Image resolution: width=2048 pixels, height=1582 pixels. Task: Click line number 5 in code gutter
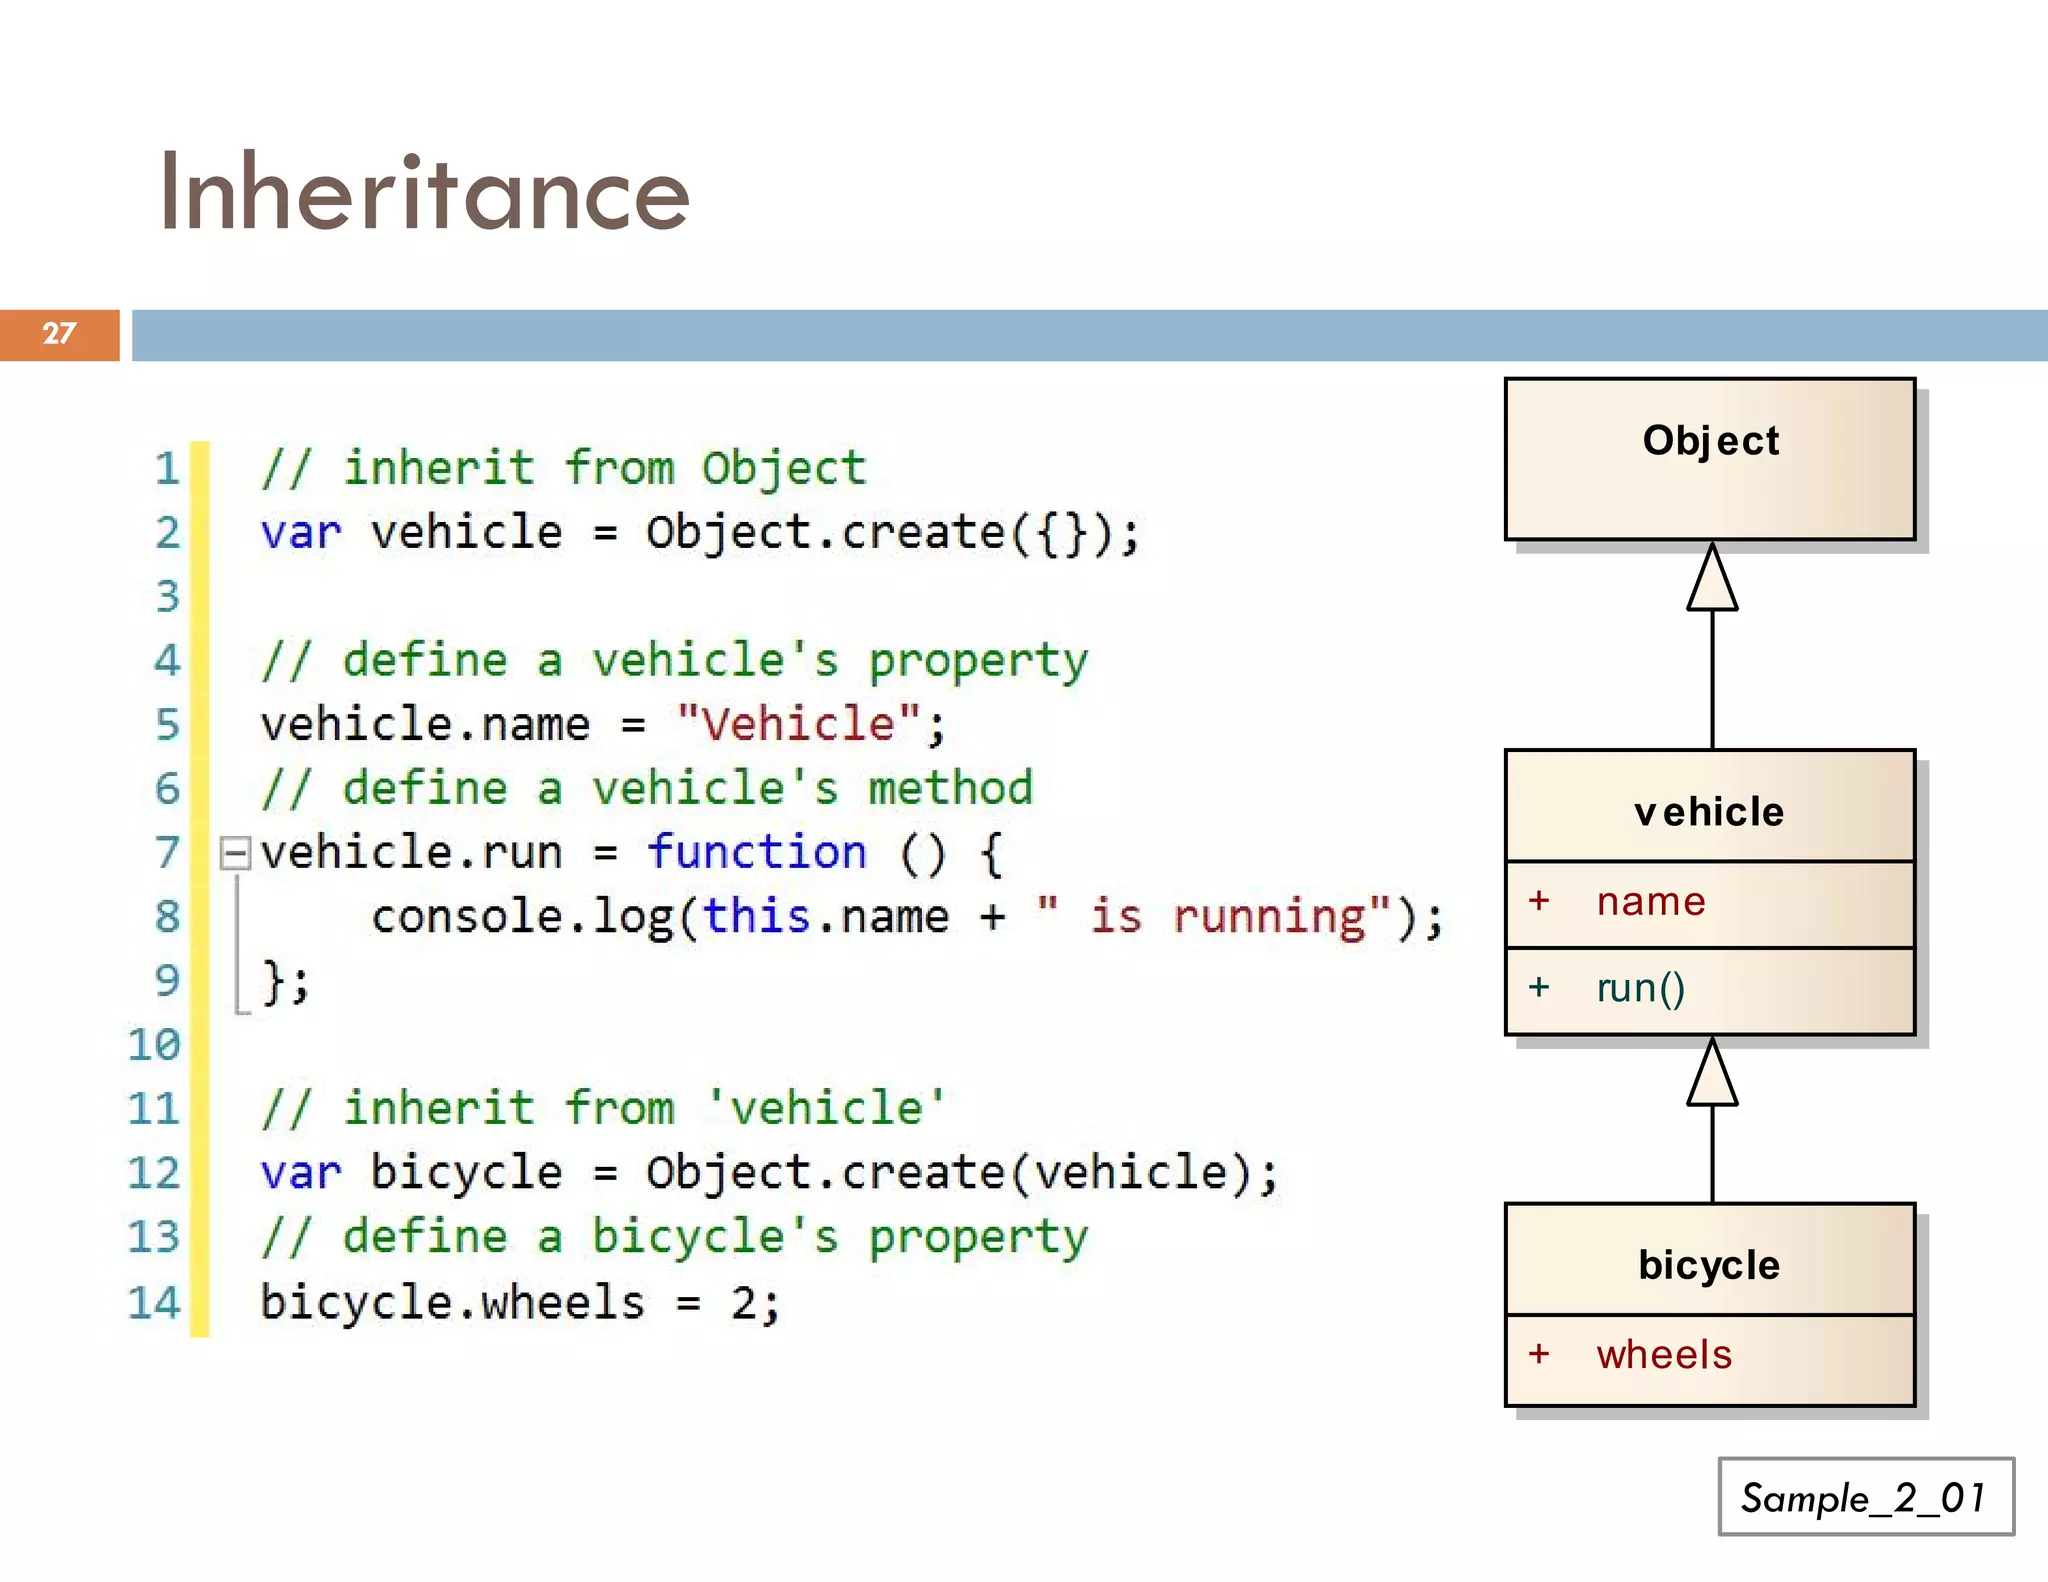pyautogui.click(x=167, y=725)
